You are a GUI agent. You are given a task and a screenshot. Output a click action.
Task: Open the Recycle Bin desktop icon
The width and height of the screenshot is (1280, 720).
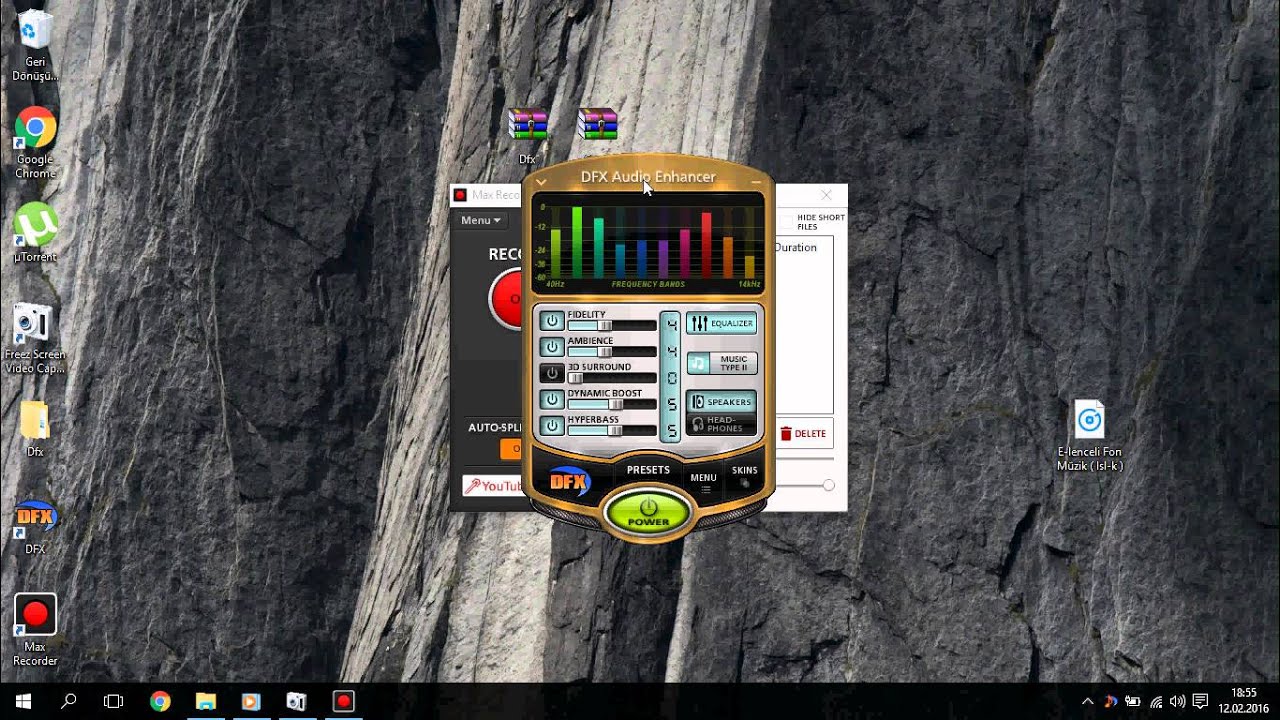point(35,45)
